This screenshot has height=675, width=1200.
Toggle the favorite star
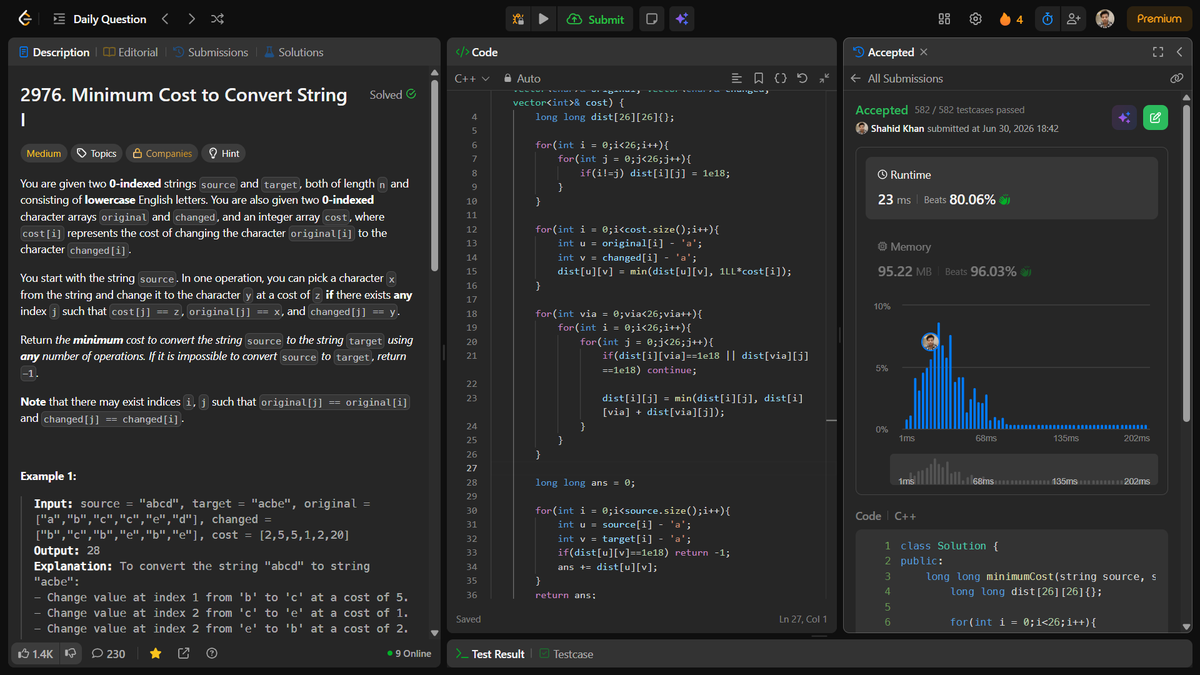pos(156,653)
